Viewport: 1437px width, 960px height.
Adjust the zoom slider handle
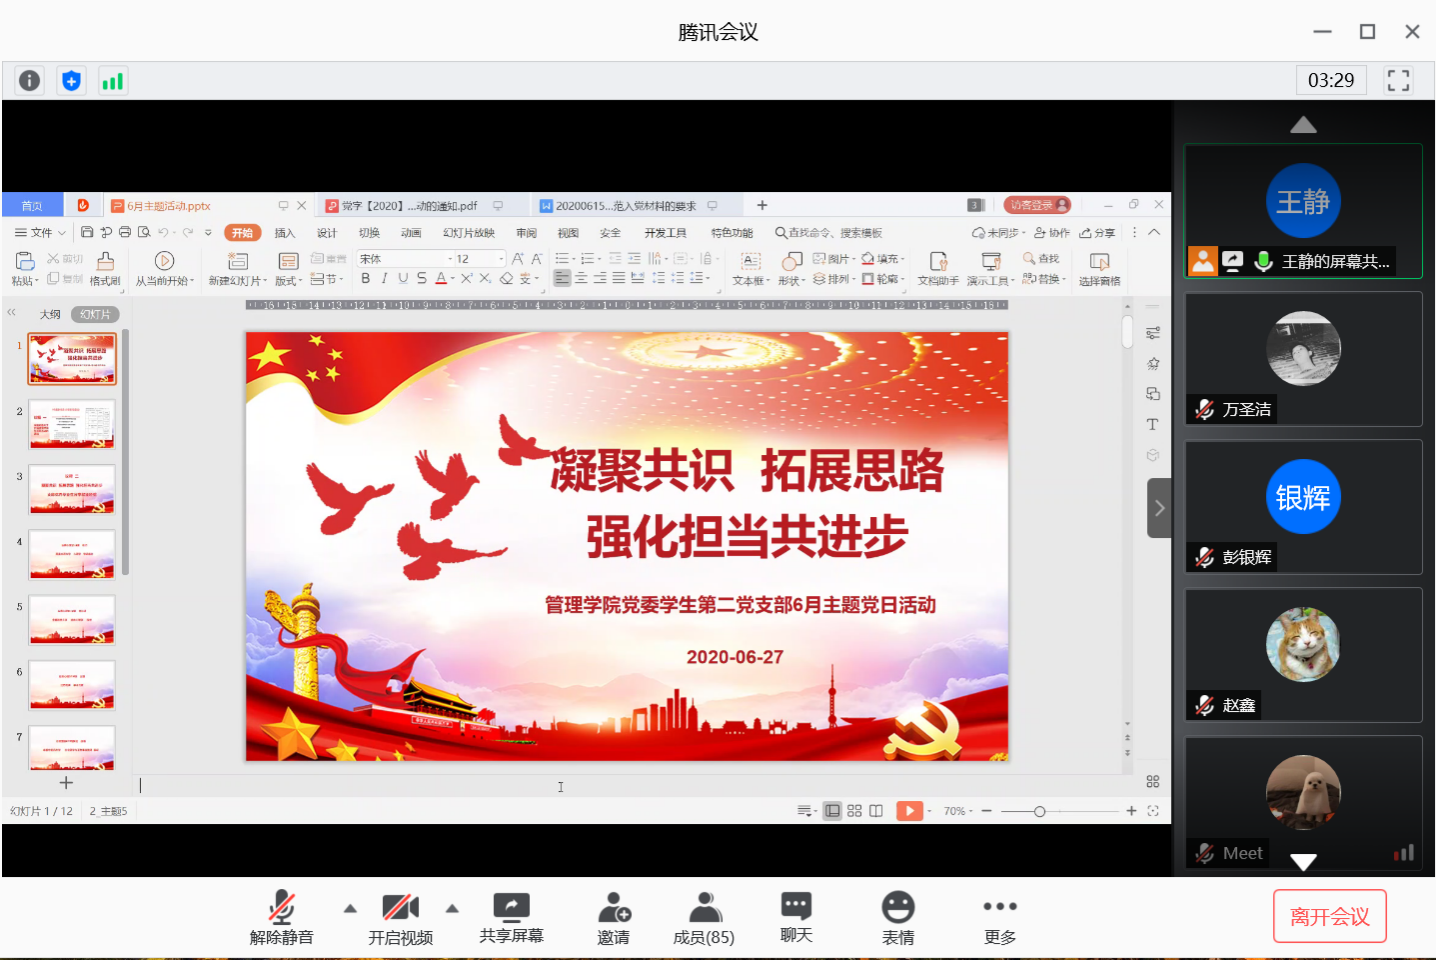[1040, 811]
